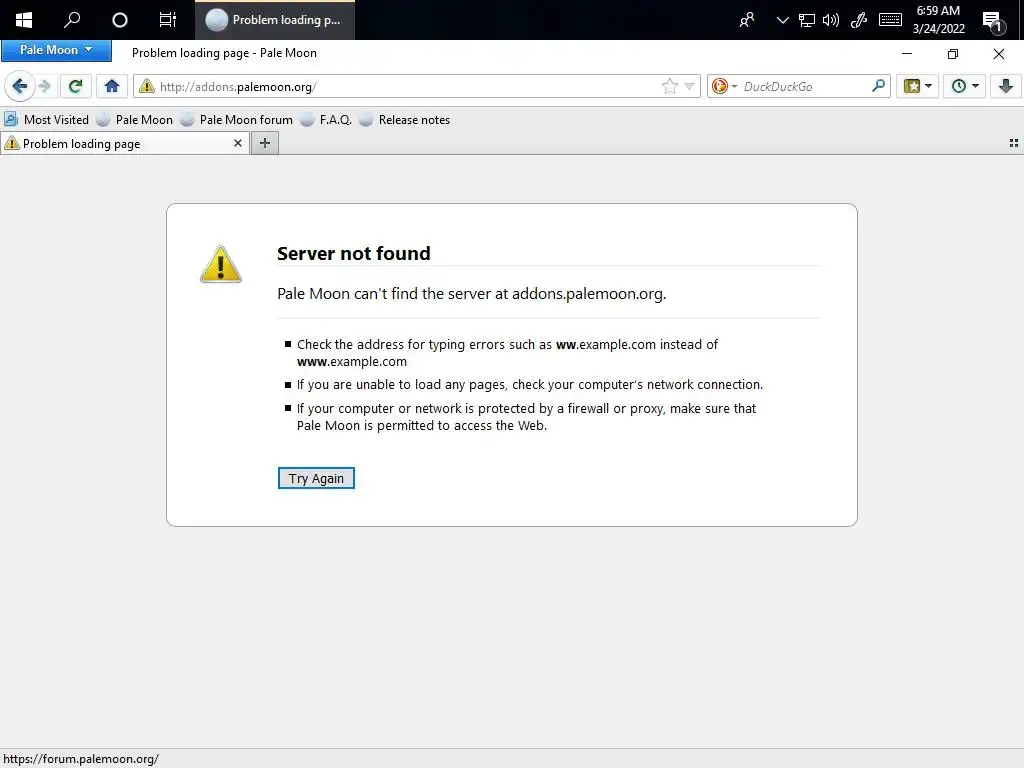Open the Pale Moon application menu

[x=56, y=50]
